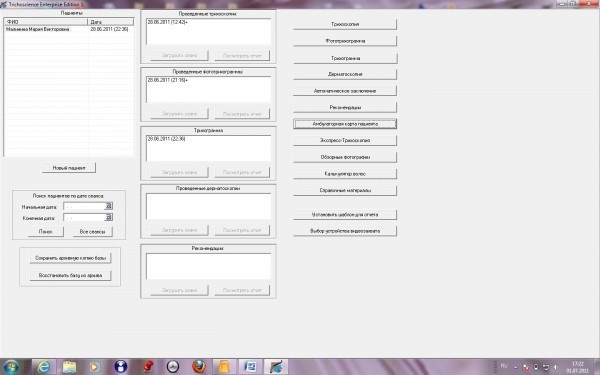Click the Windows Start orb

11,367
